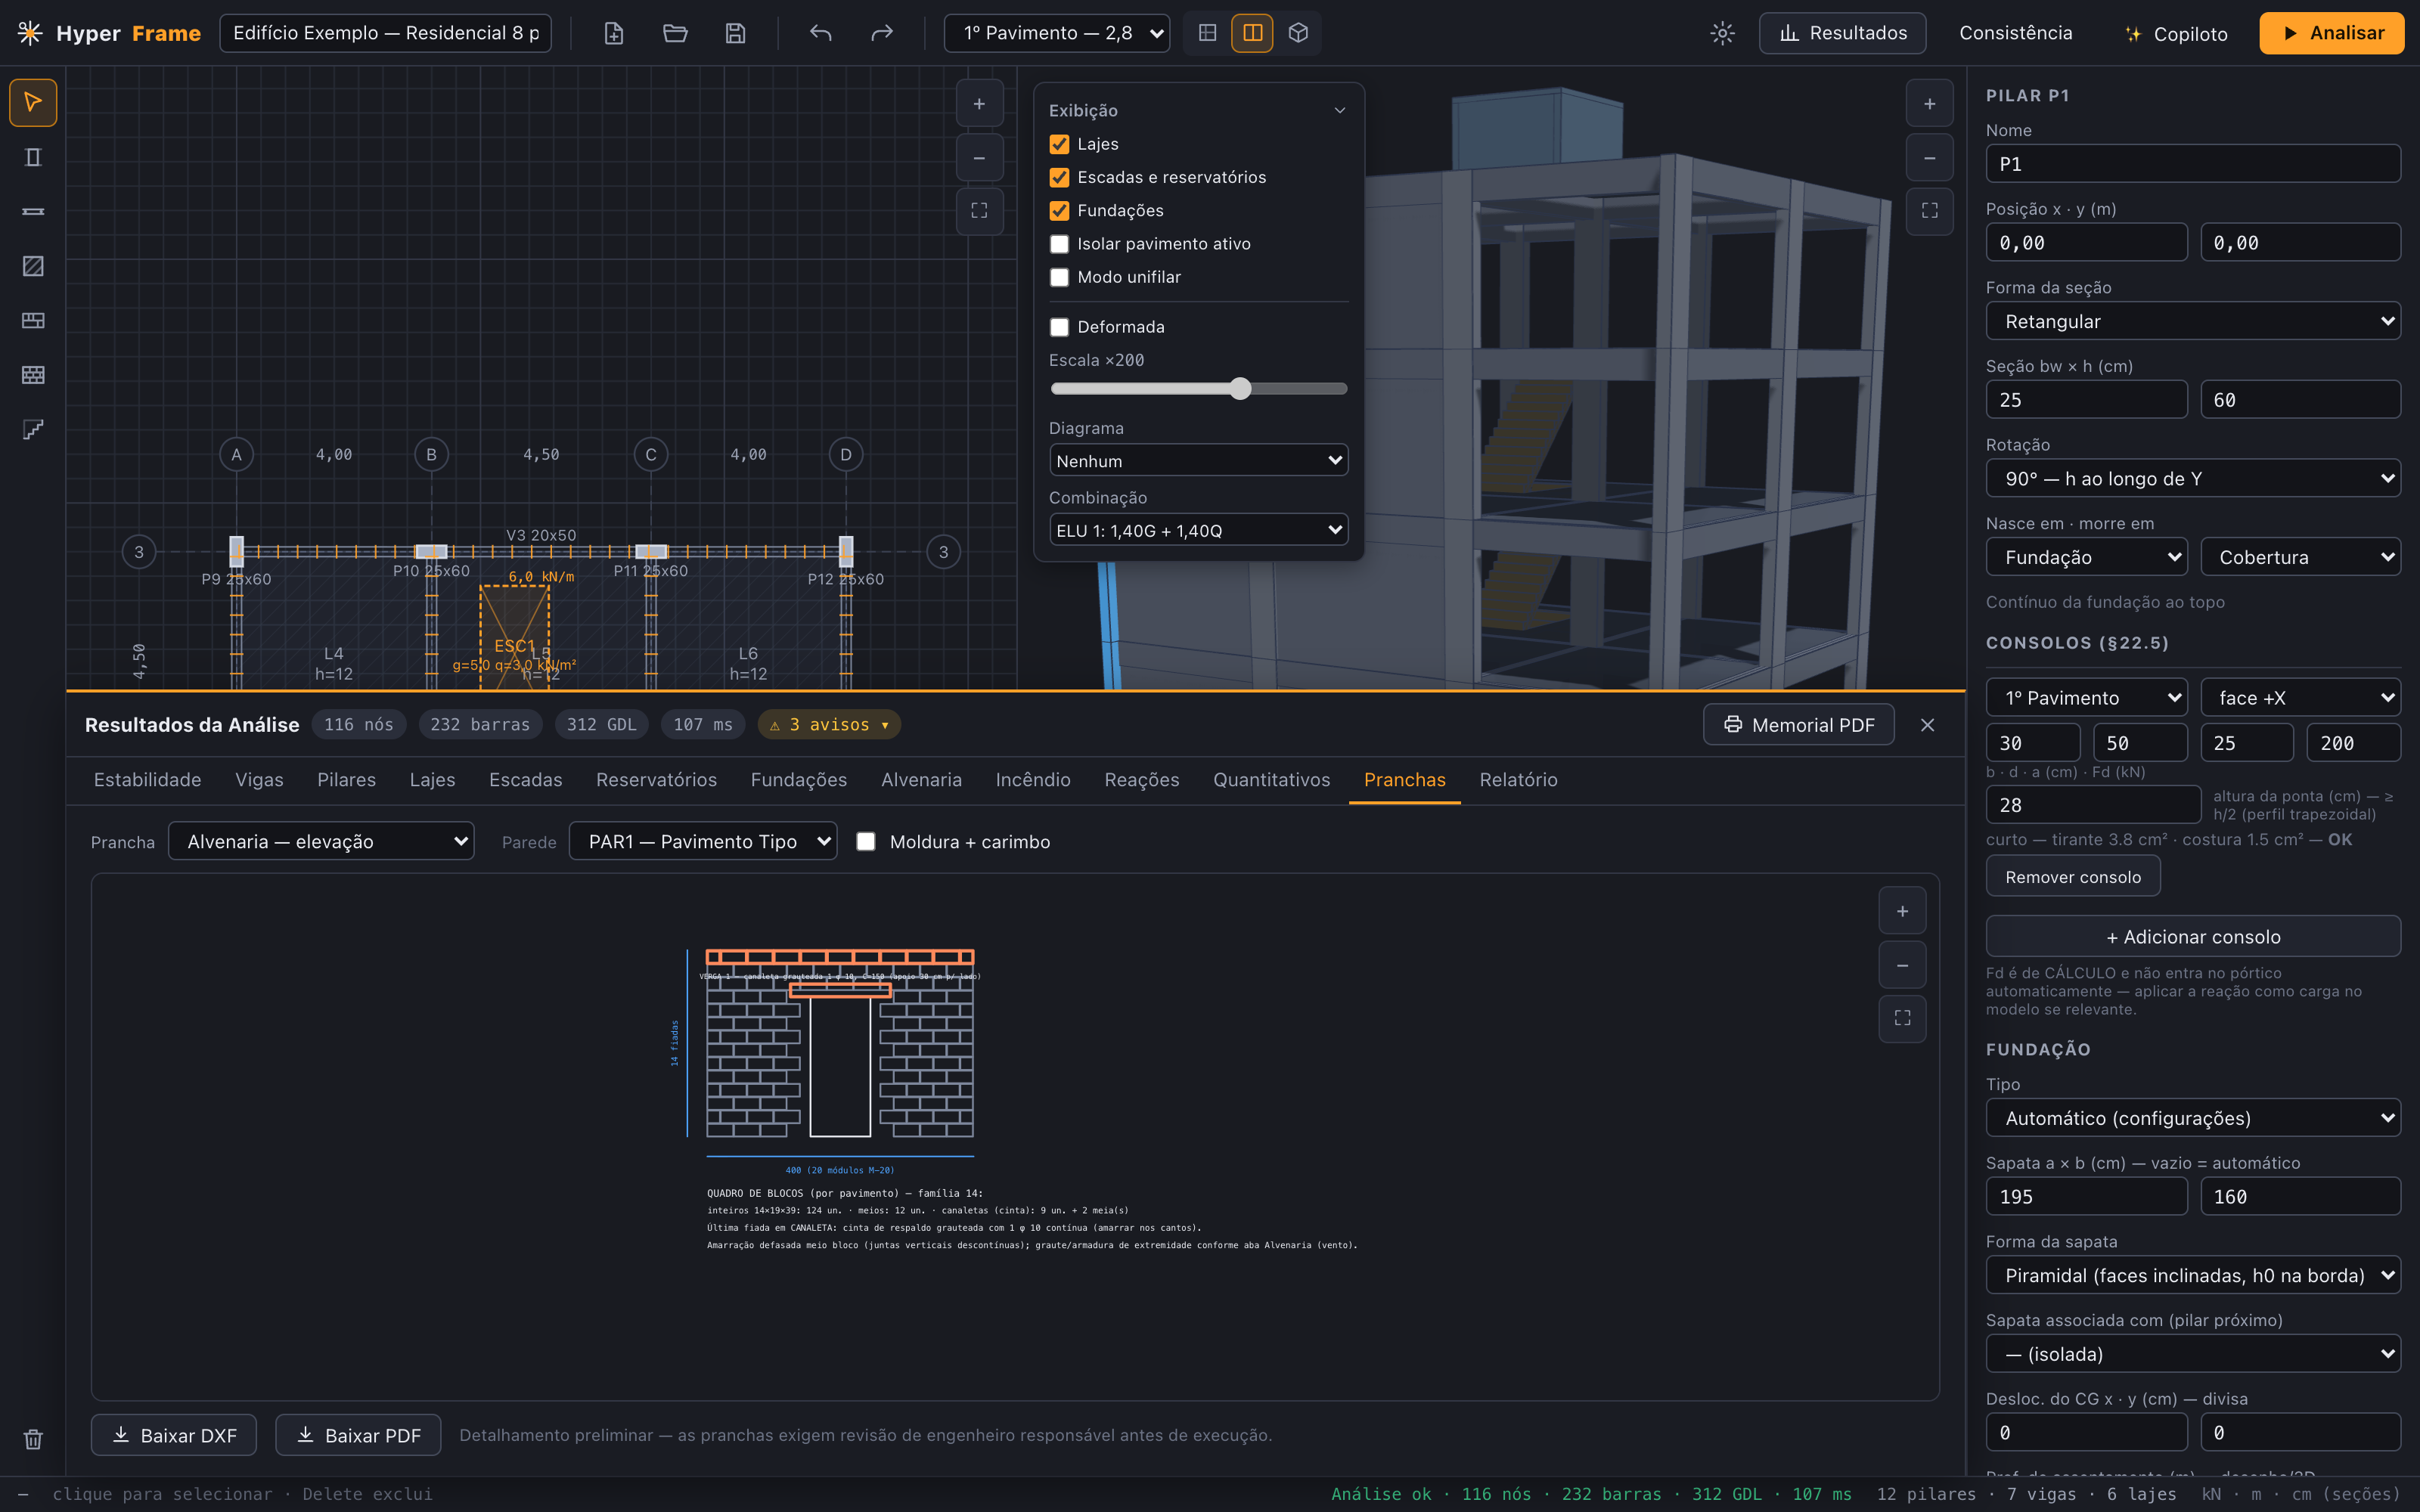2420x1512 pixels.
Task: Collapse the Exibição panel chevron
Action: (x=1339, y=110)
